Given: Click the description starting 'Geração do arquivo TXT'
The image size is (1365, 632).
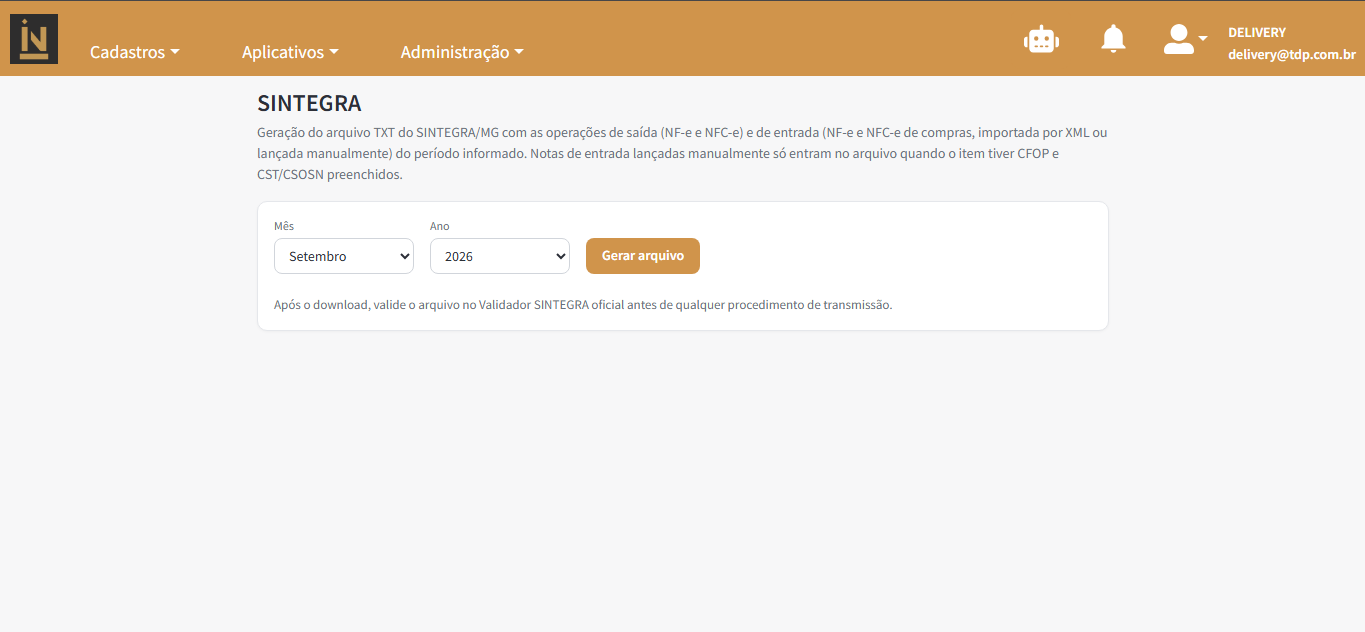Looking at the screenshot, I should (682, 153).
